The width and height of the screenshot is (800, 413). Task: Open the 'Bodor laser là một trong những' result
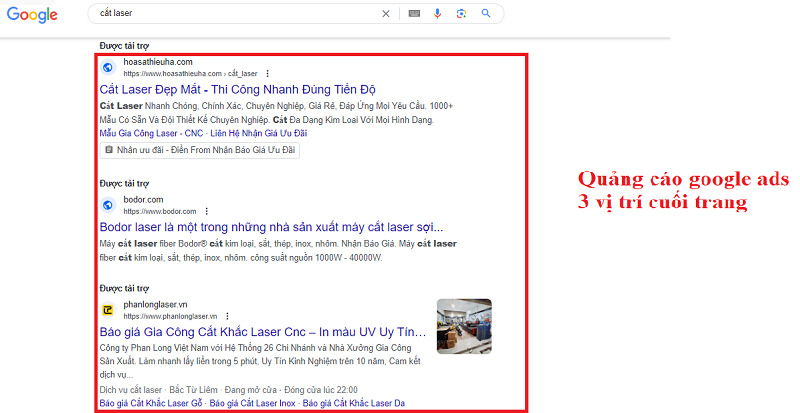click(271, 227)
